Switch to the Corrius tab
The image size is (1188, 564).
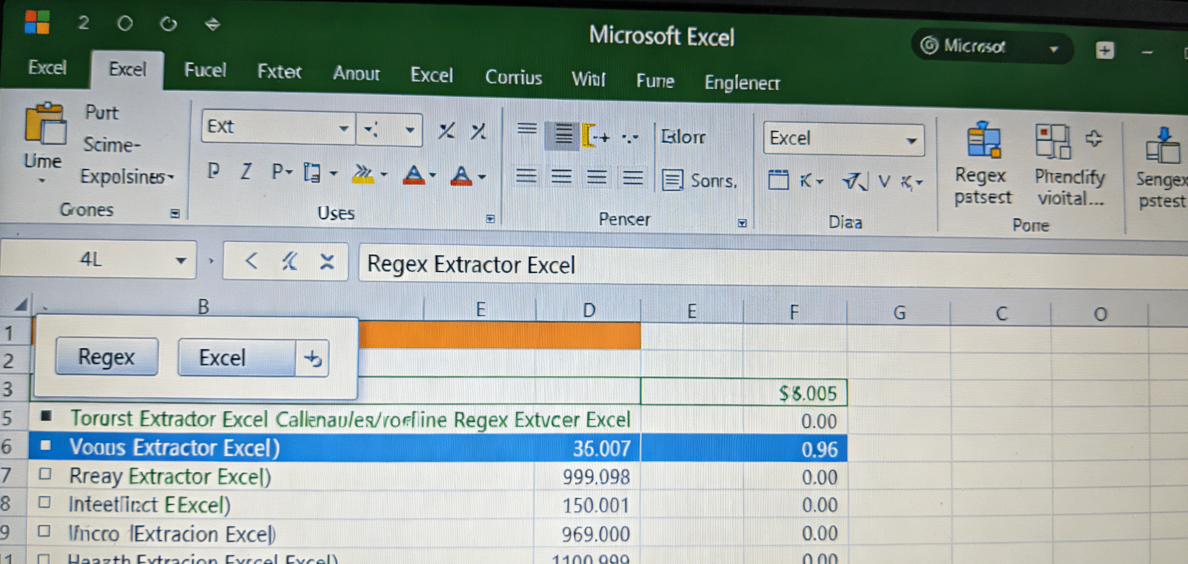click(513, 77)
